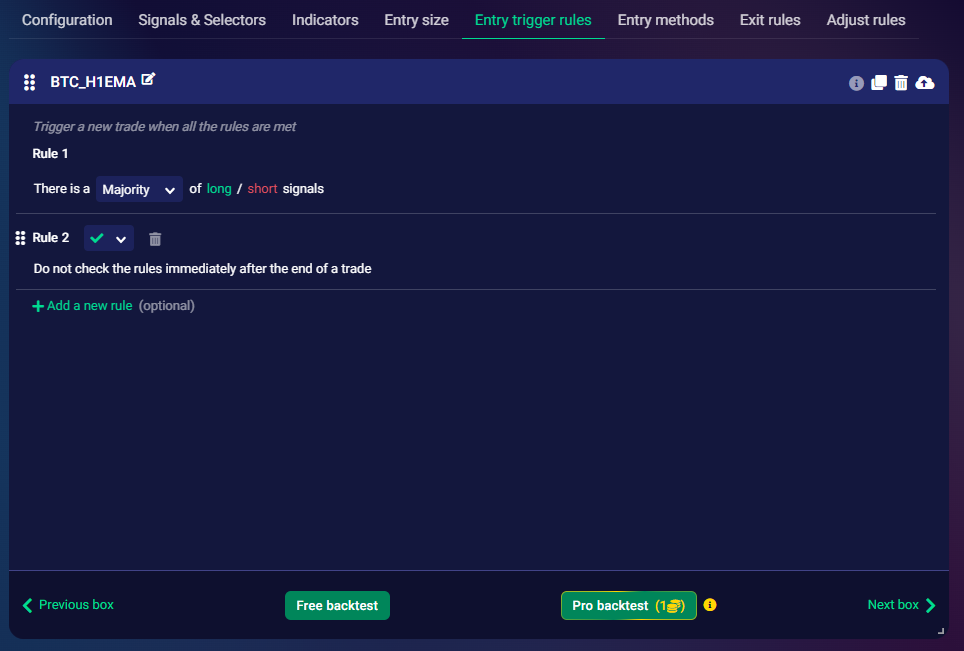
Task: Delete the BTC_H1EMA box
Action: pos(901,82)
